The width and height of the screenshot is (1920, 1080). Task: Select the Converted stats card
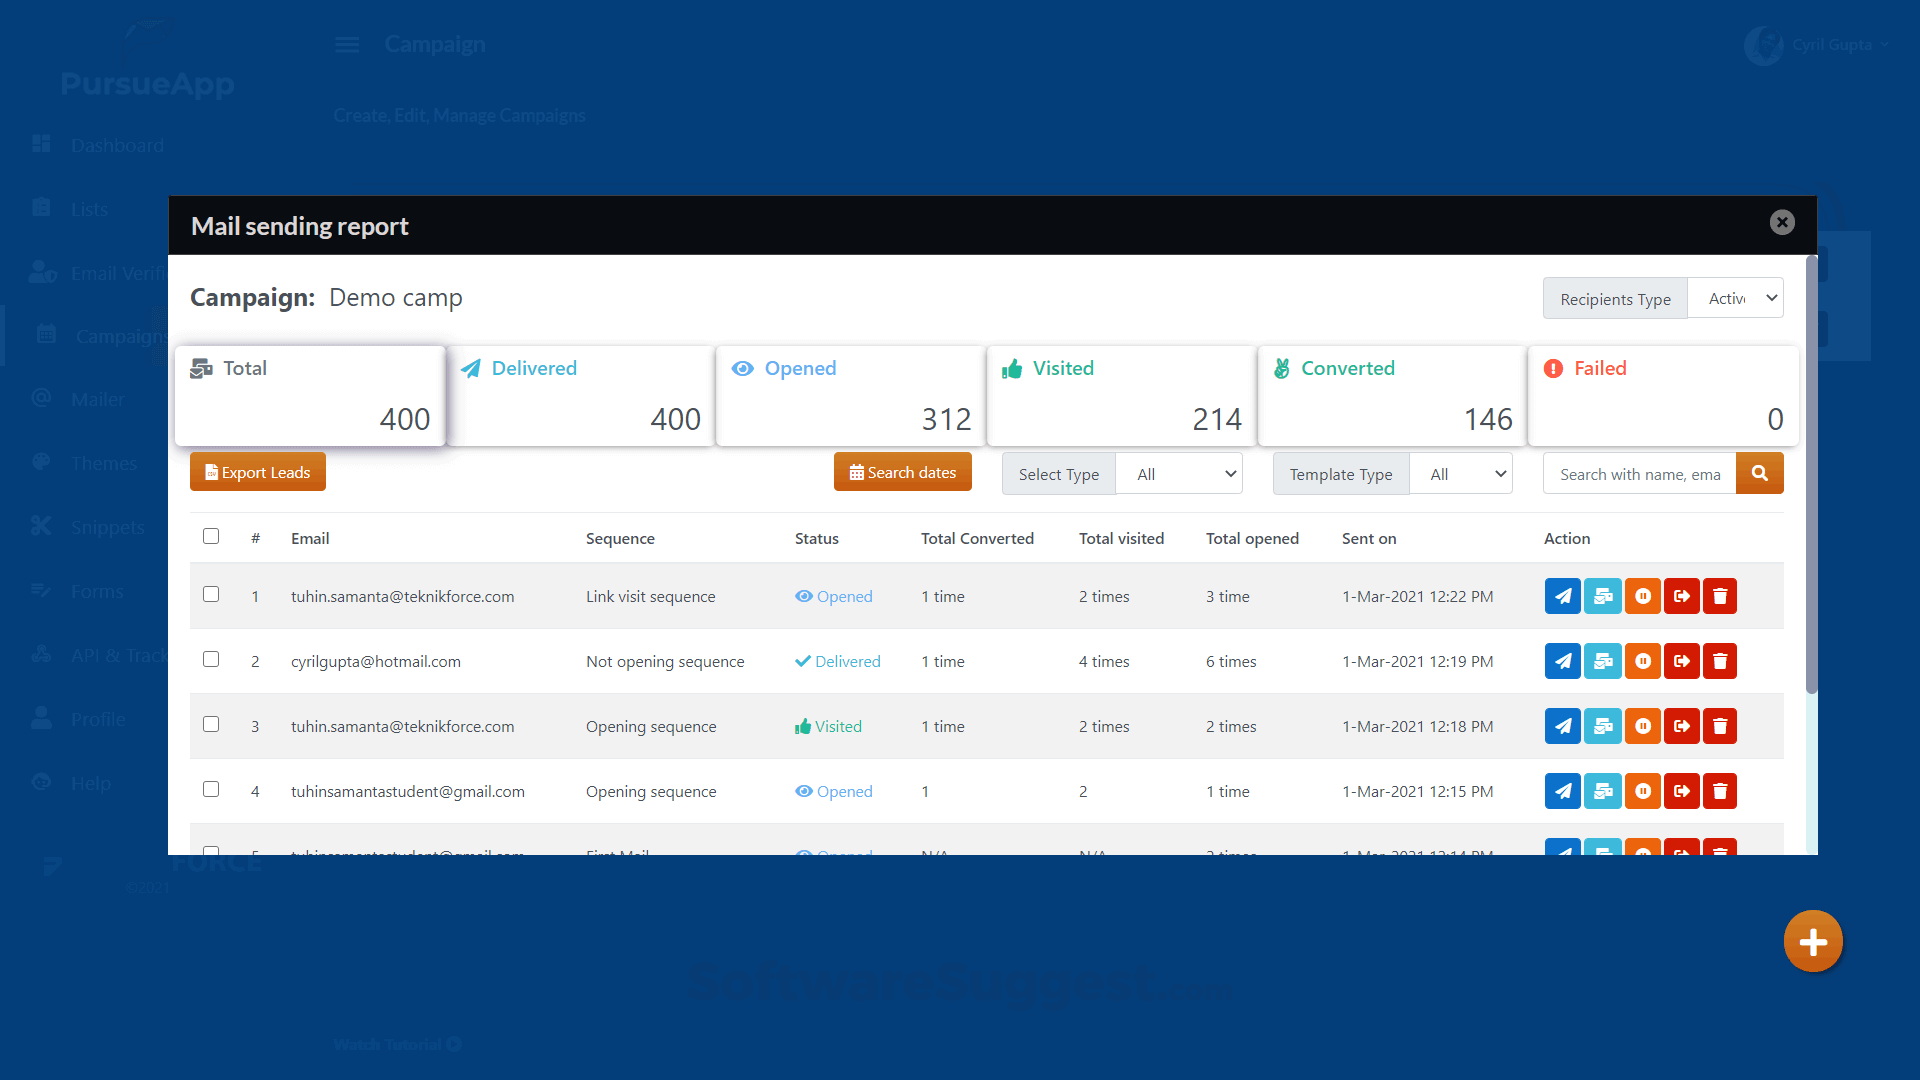click(x=1391, y=396)
